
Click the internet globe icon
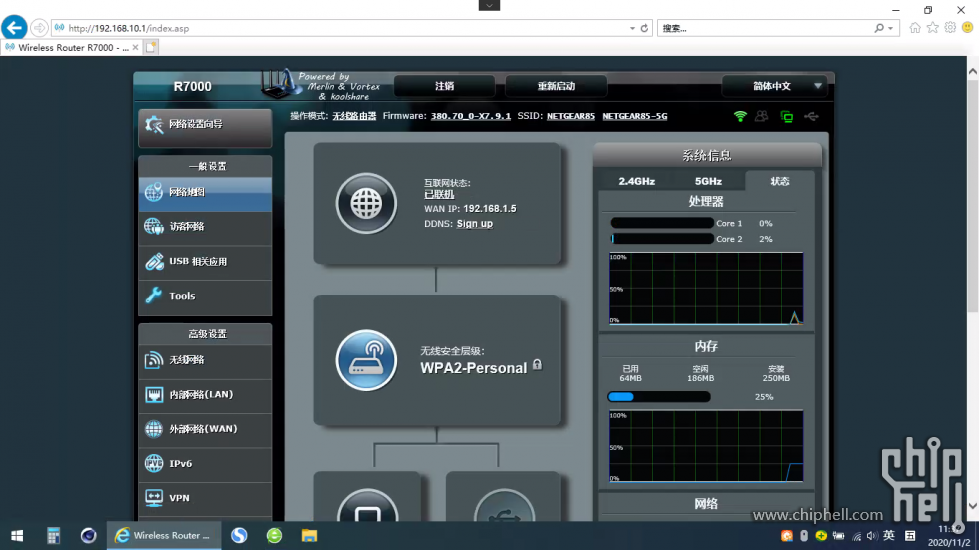[x=366, y=204]
